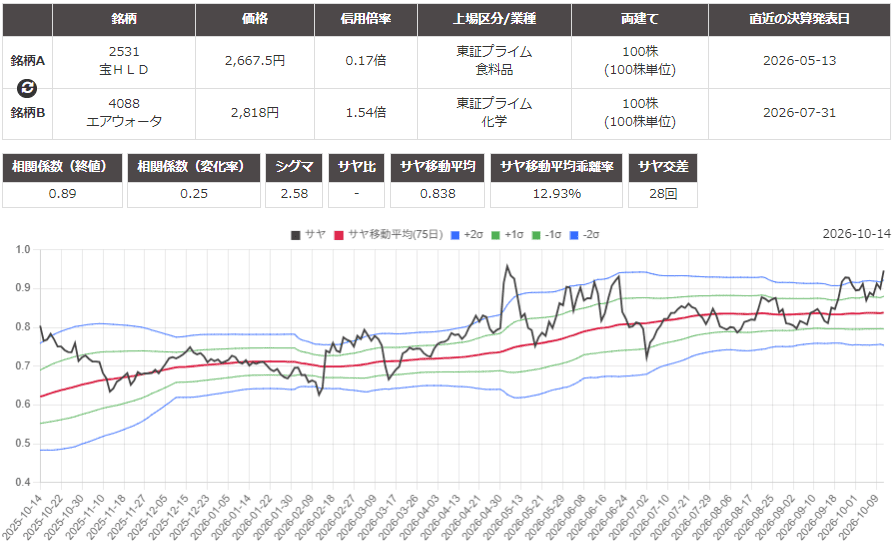Image resolution: width=895 pixels, height=543 pixels.
Task: Click the blue +2σ legend color box
Action: pos(455,235)
